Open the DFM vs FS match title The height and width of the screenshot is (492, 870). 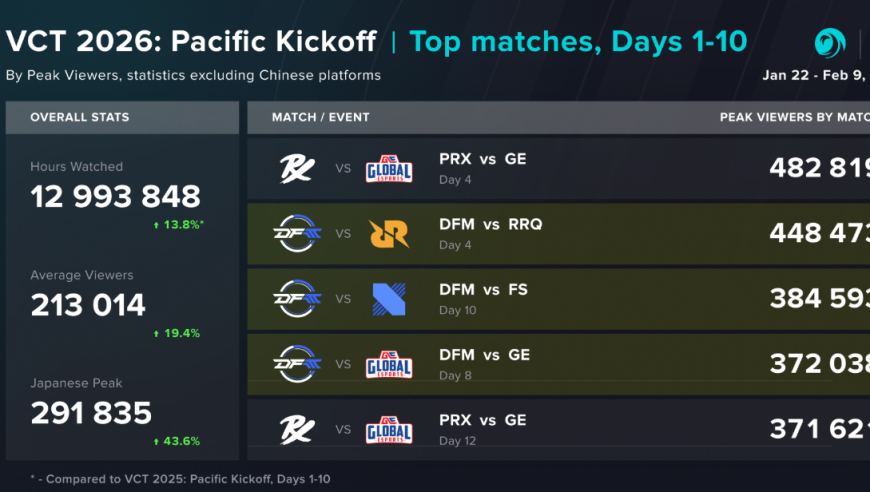click(x=483, y=290)
